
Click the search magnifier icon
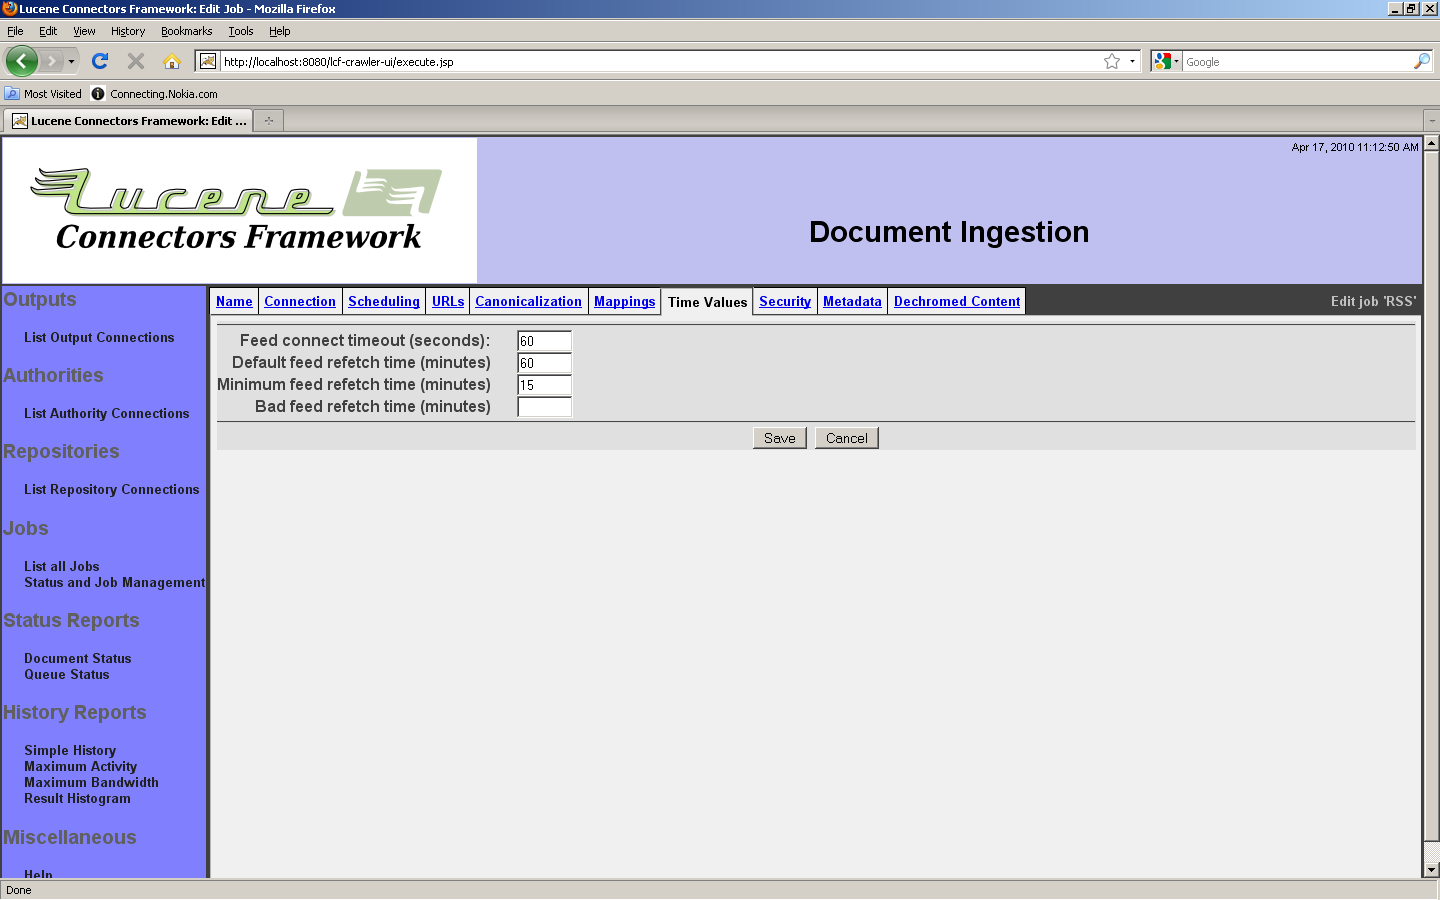[x=1421, y=62]
